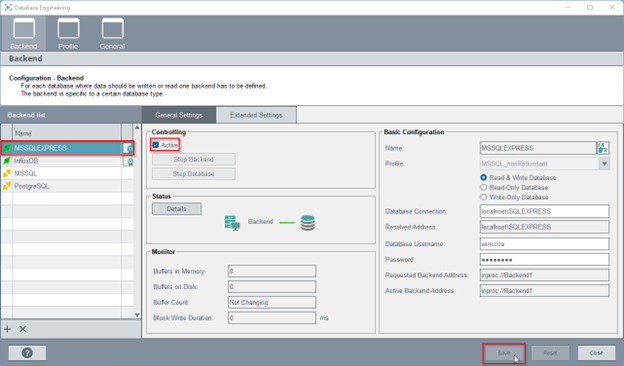Toggle the Active checkbox under Controlling
Image resolution: width=624 pixels, height=366 pixels.
coord(156,145)
